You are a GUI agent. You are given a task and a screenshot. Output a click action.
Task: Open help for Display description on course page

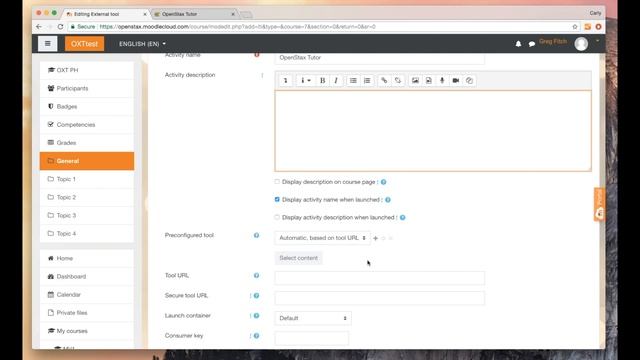point(384,182)
